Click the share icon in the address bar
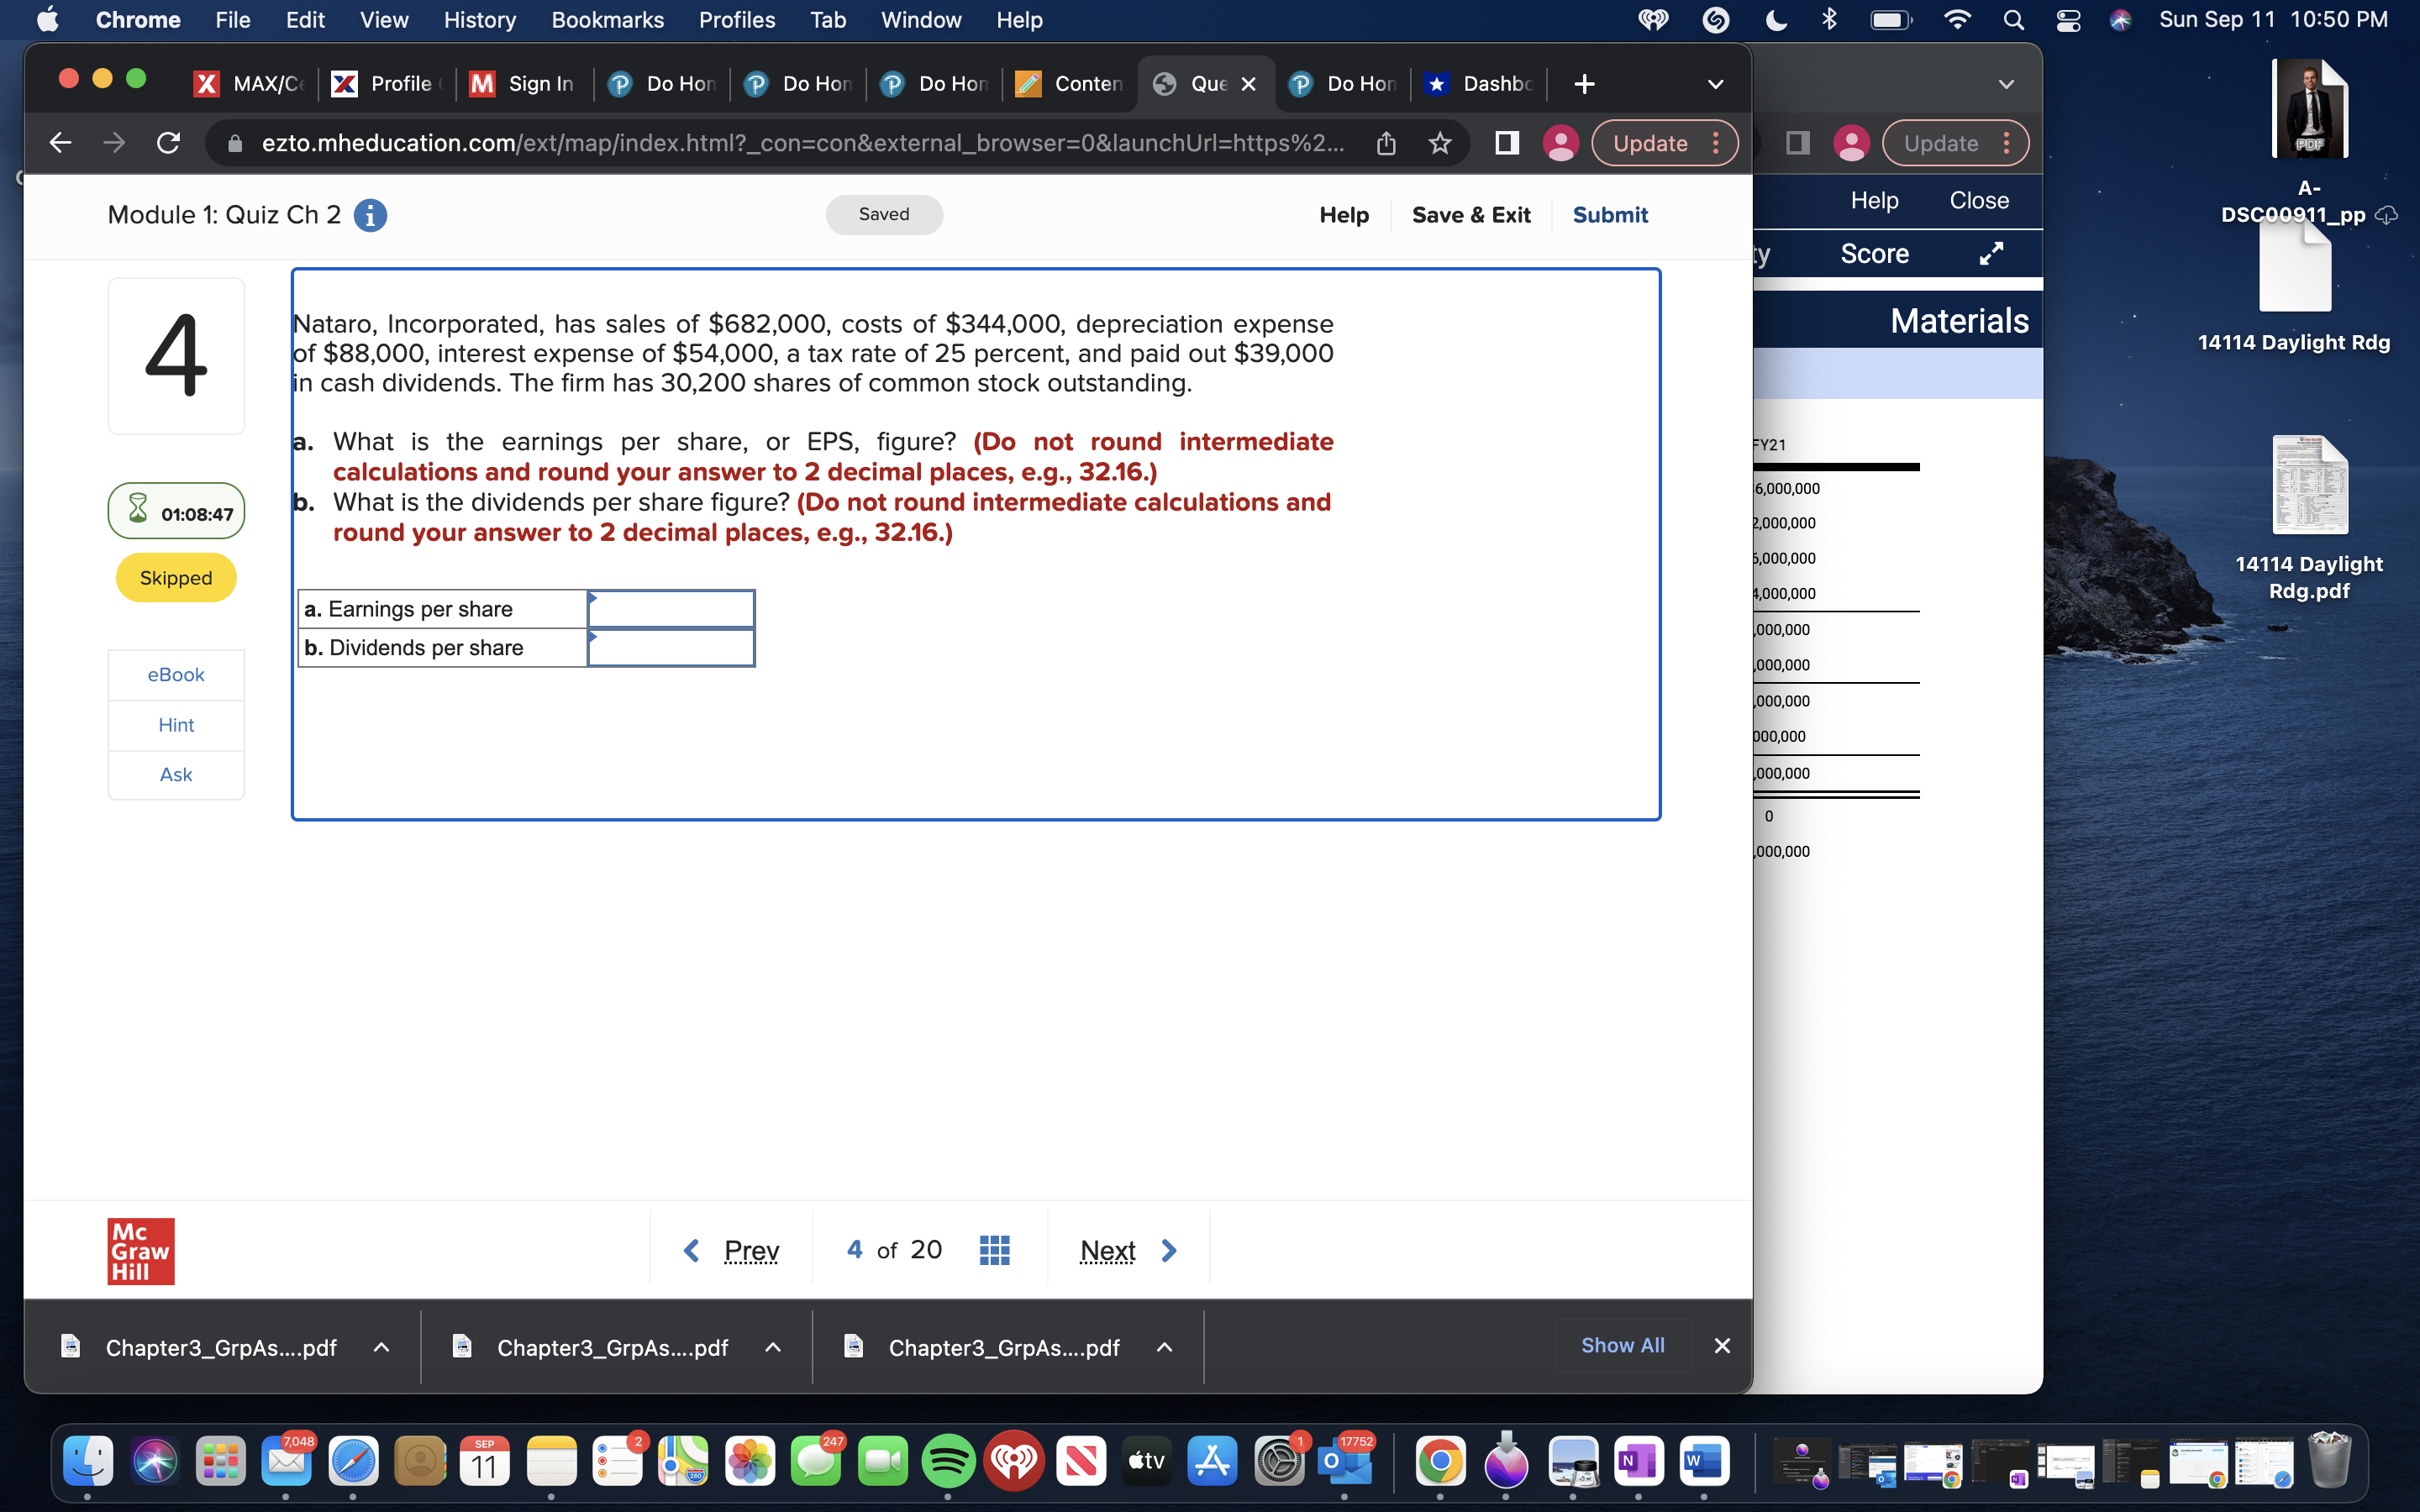The height and width of the screenshot is (1512, 2420). coord(1386,143)
